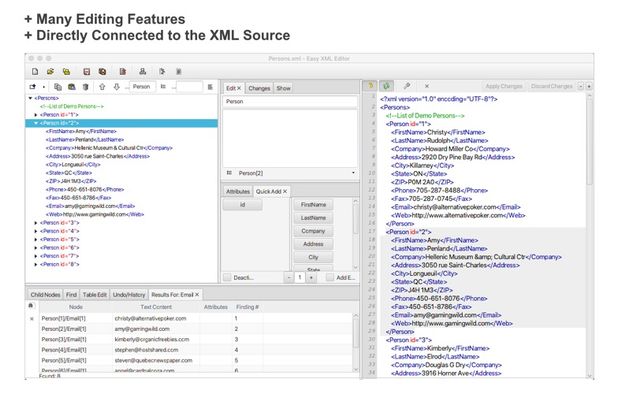Click the LastName quick-add button

[313, 218]
